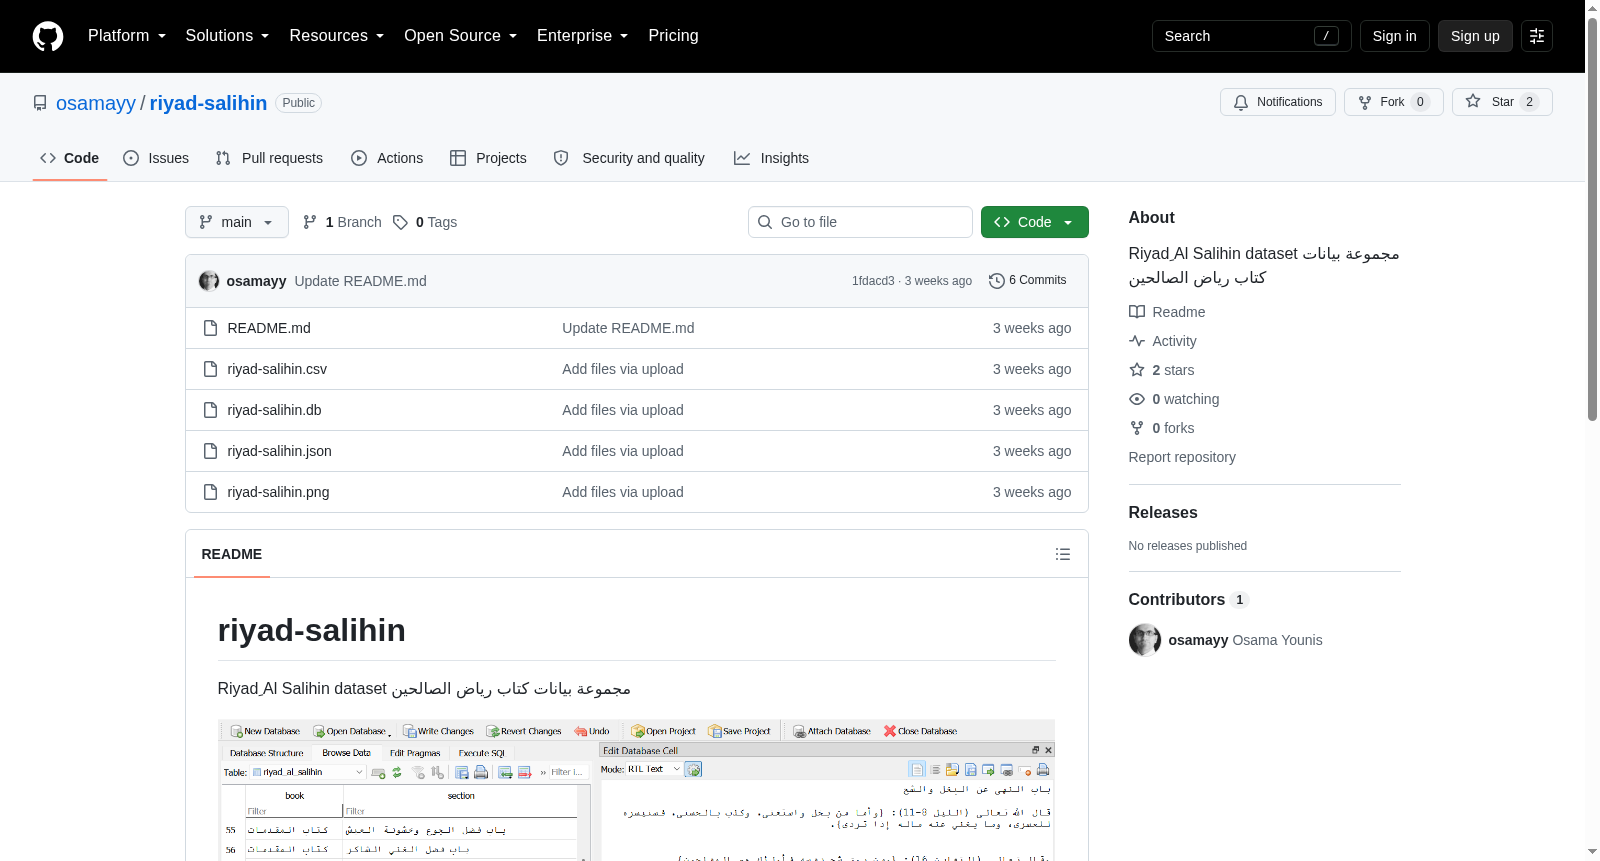Open the Pull requests tab
Screen dimensions: 1600x861
point(269,158)
